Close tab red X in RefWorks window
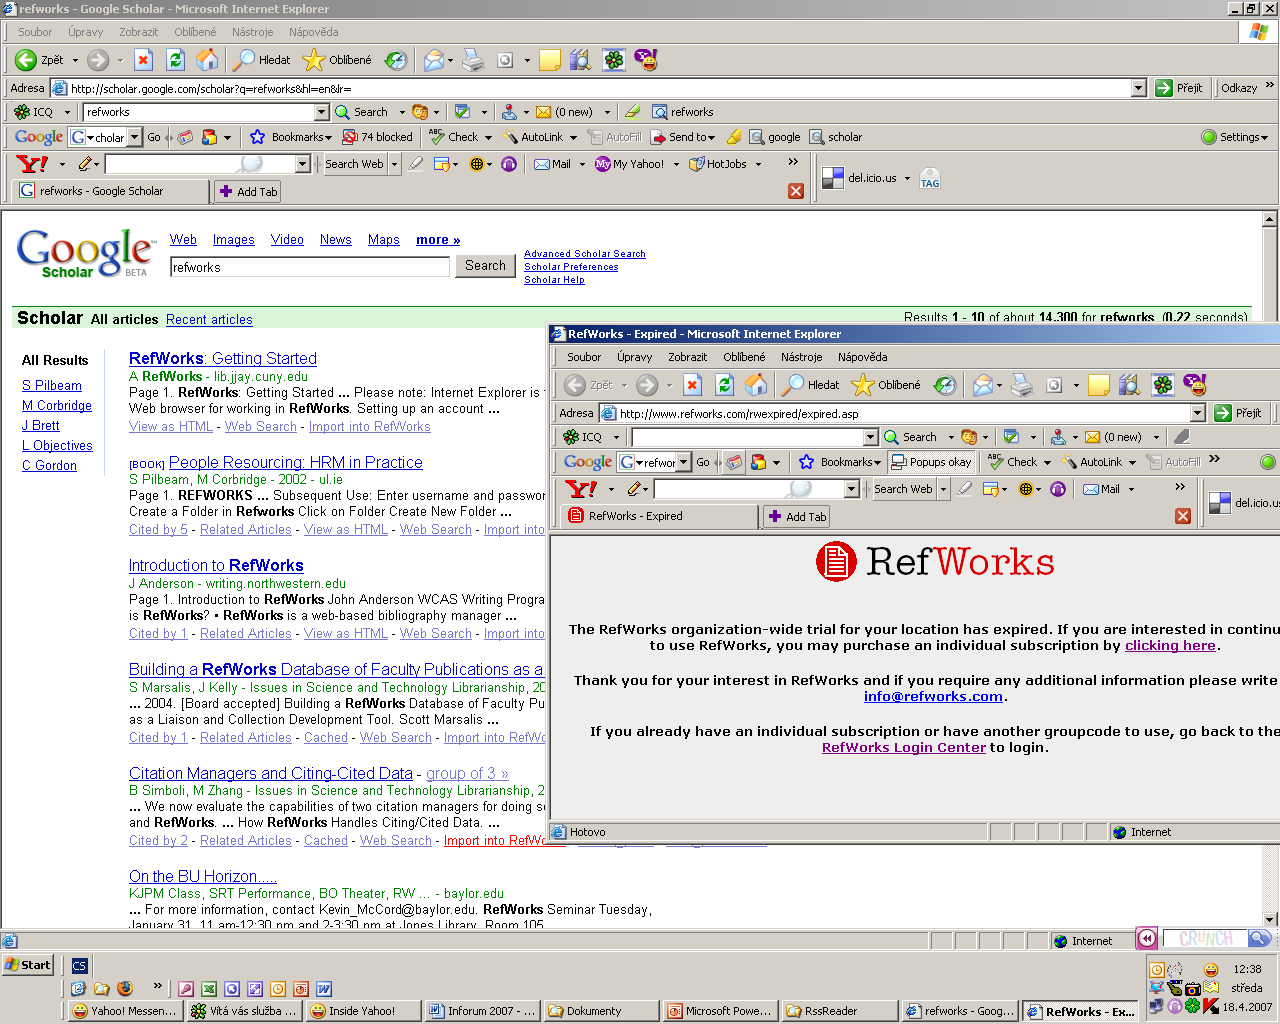 point(1183,516)
